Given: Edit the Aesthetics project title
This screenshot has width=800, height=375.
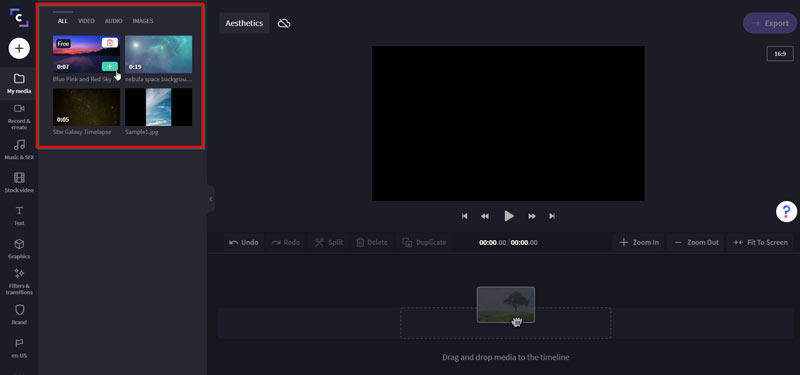Looking at the screenshot, I should click(244, 23).
